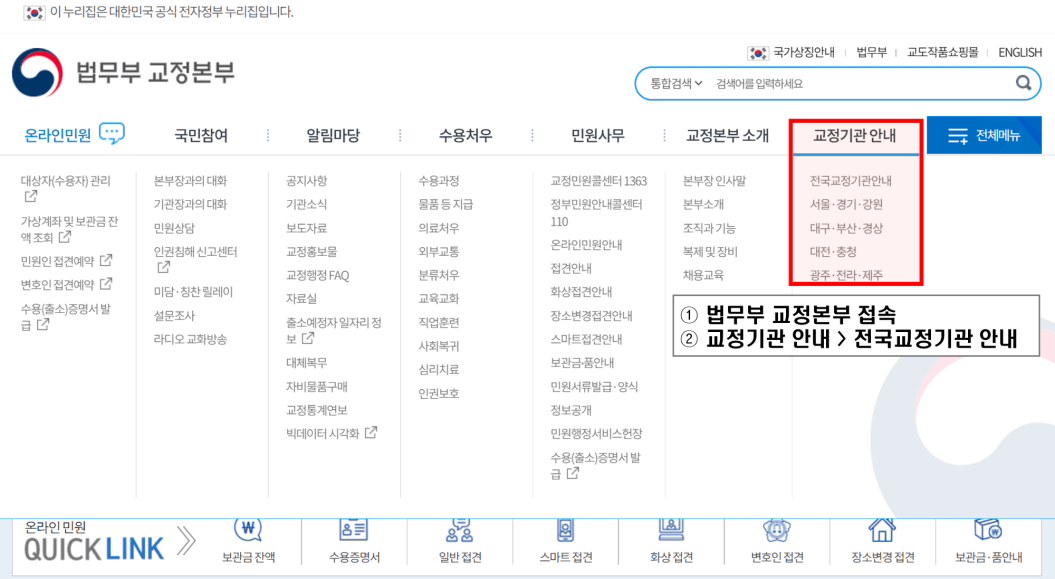The image size is (1055, 579).
Task: Expand the 통합검색 dropdown
Action: coord(676,83)
